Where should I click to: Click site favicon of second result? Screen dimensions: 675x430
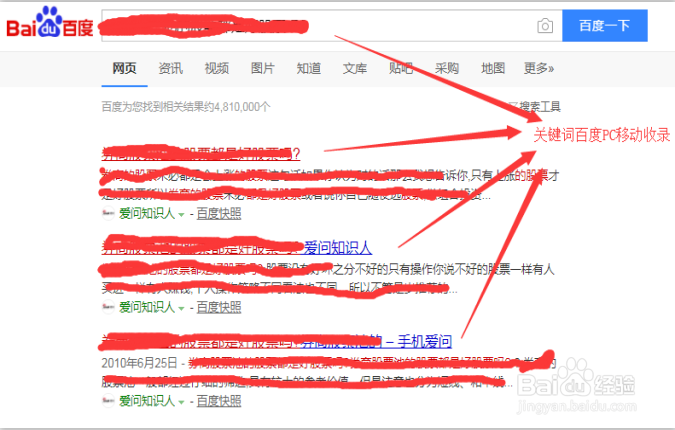click(108, 307)
